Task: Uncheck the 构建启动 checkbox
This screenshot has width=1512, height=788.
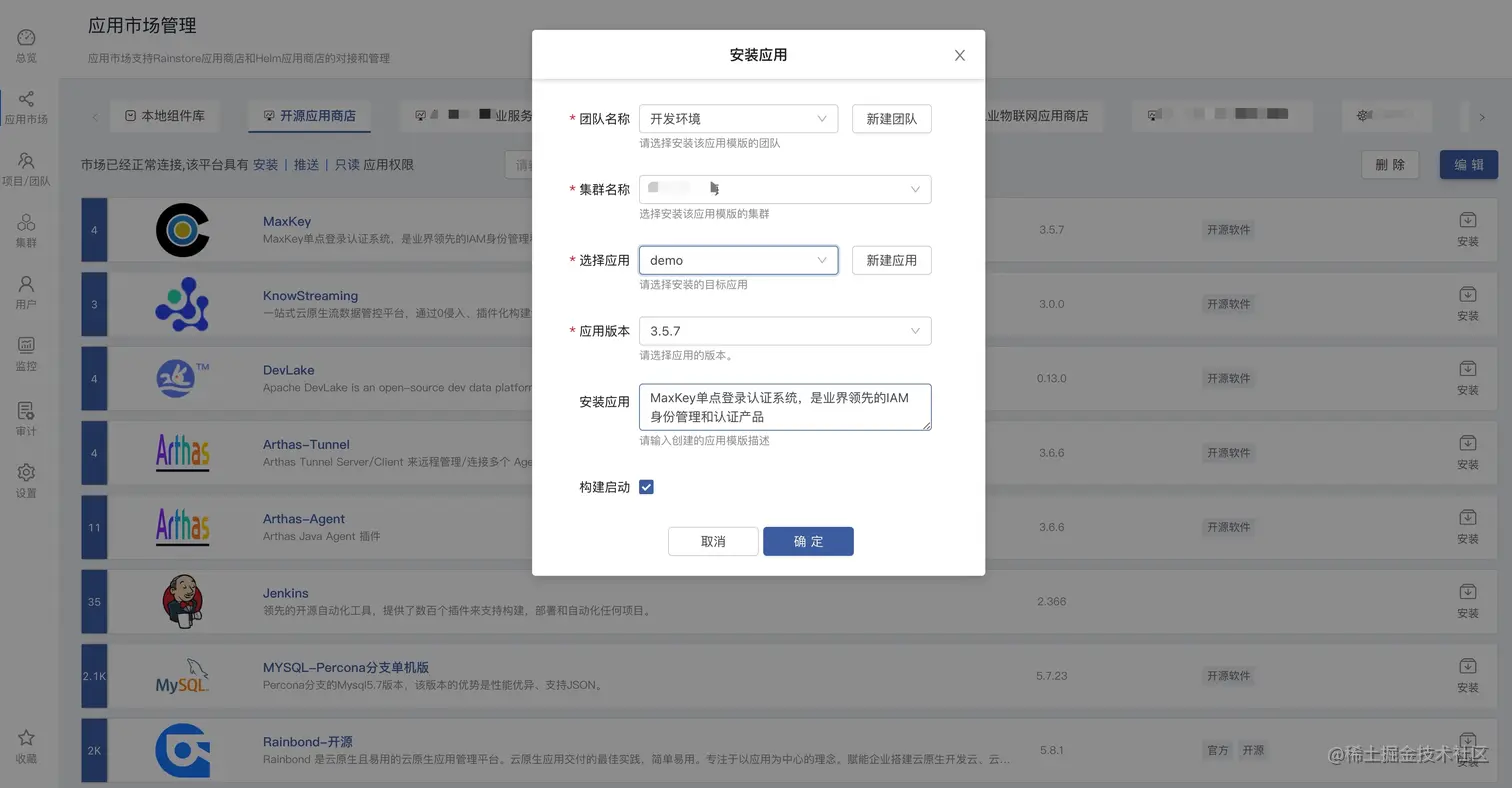Action: tap(646, 487)
